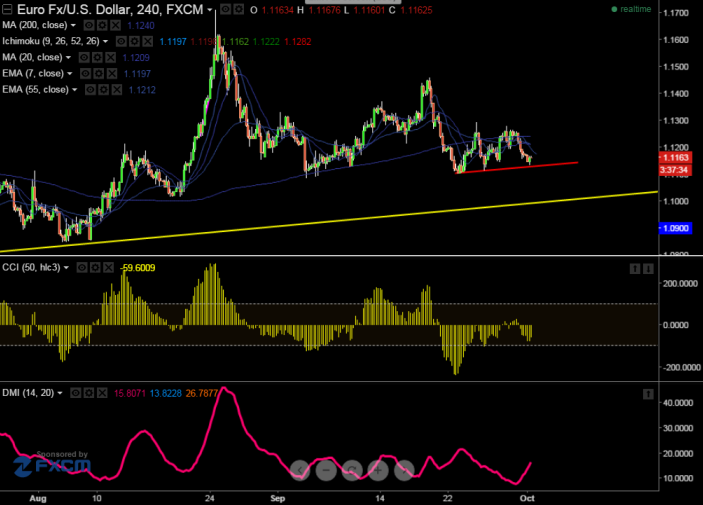Toggle visibility of the main EURUSD series
The height and width of the screenshot is (505, 703).
tap(226, 9)
